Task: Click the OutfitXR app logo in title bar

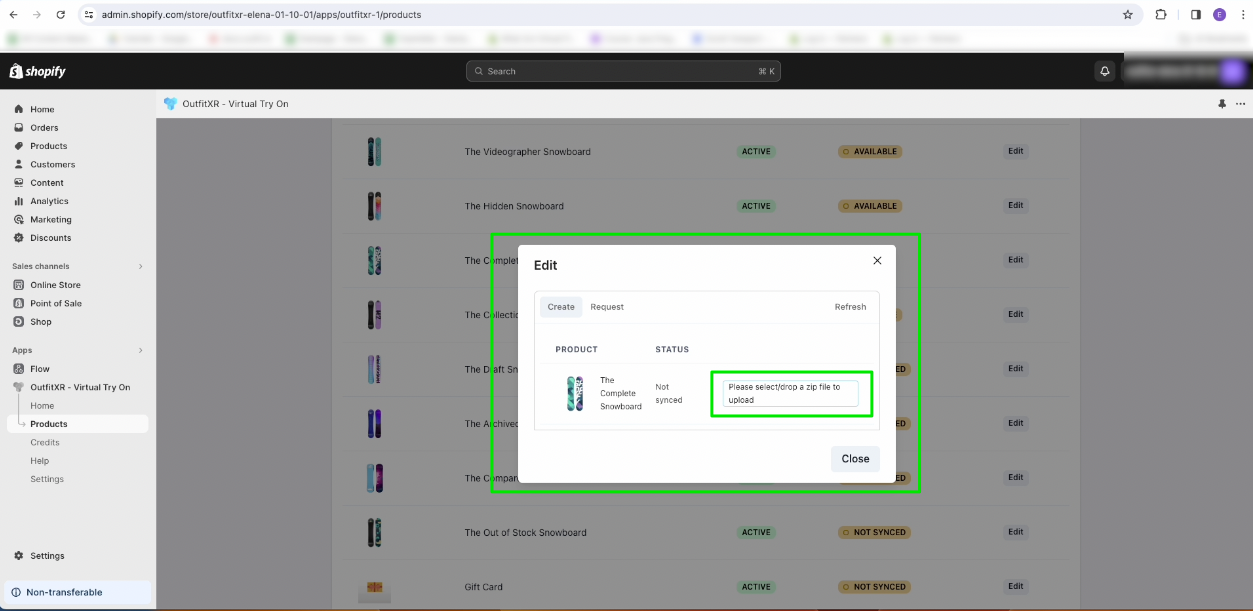Action: click(x=171, y=104)
